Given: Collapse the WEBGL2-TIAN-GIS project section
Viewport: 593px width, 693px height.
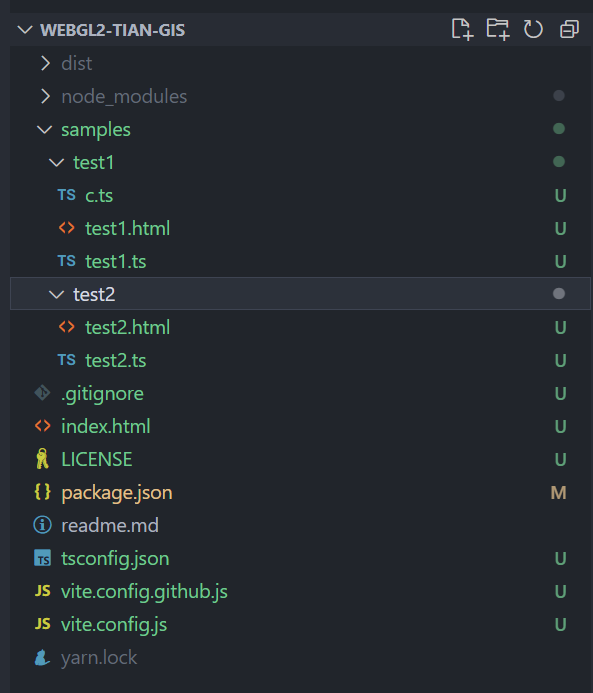Looking at the screenshot, I should (25, 30).
